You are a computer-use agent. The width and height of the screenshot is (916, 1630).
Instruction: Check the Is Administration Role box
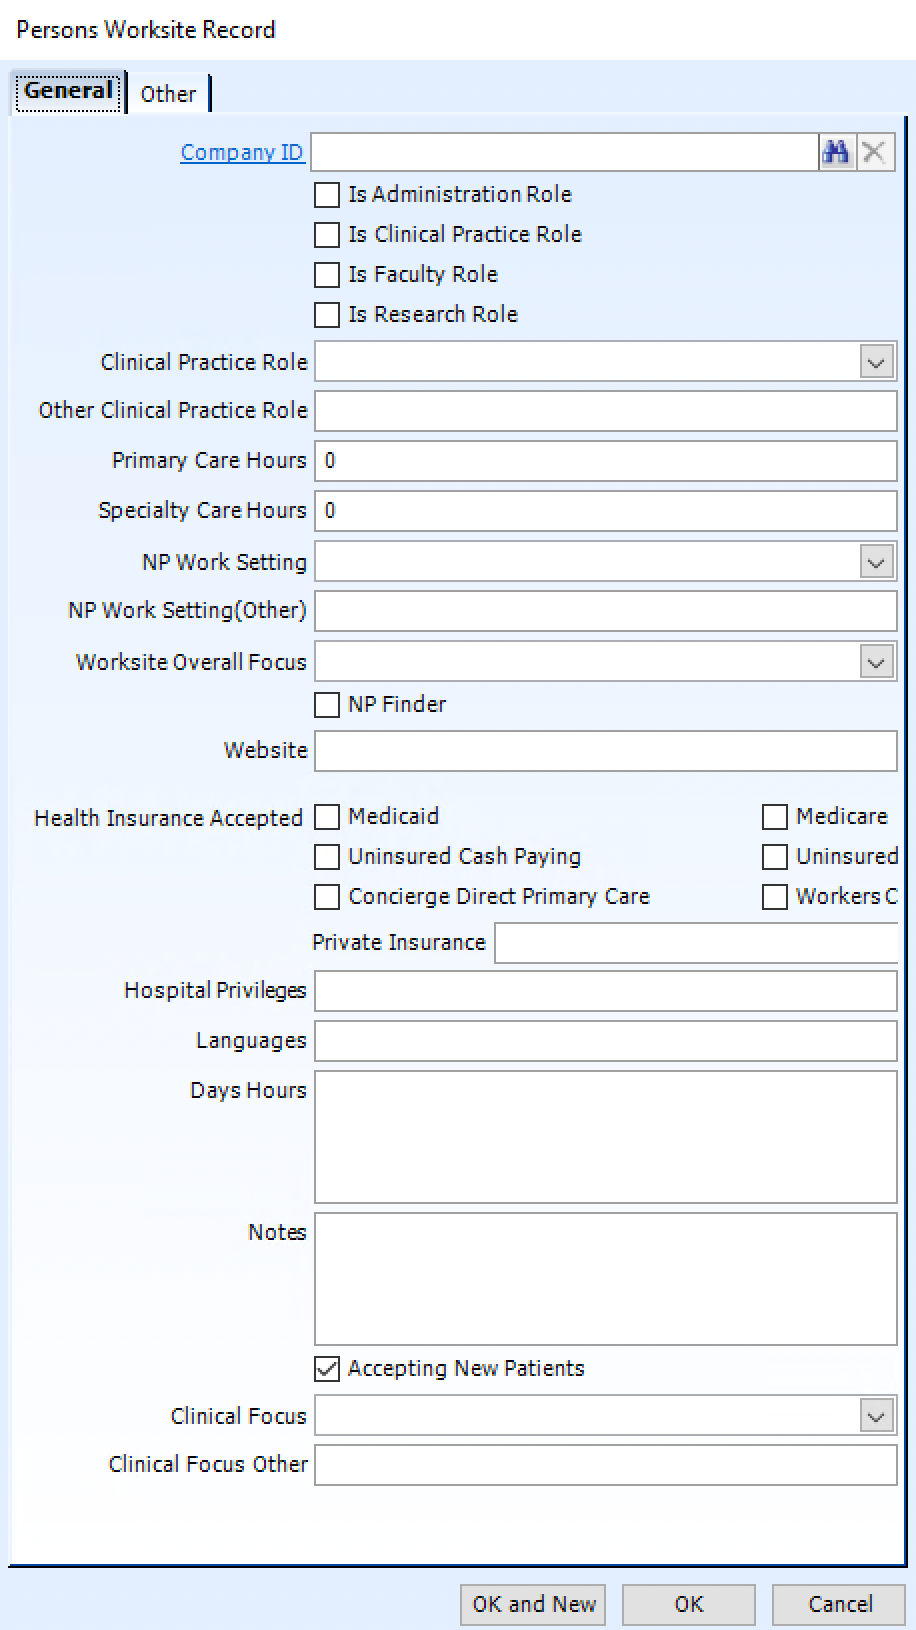[x=327, y=194]
